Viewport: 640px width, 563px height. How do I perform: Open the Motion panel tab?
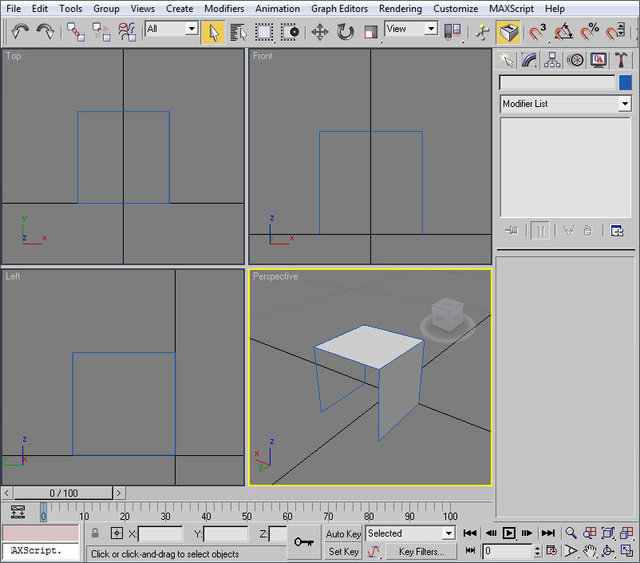[x=576, y=60]
